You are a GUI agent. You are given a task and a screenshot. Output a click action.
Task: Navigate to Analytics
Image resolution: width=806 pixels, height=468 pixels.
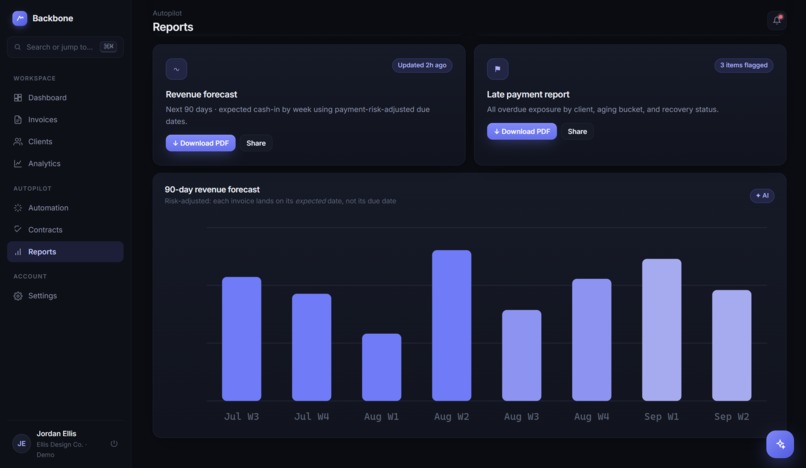(65, 164)
